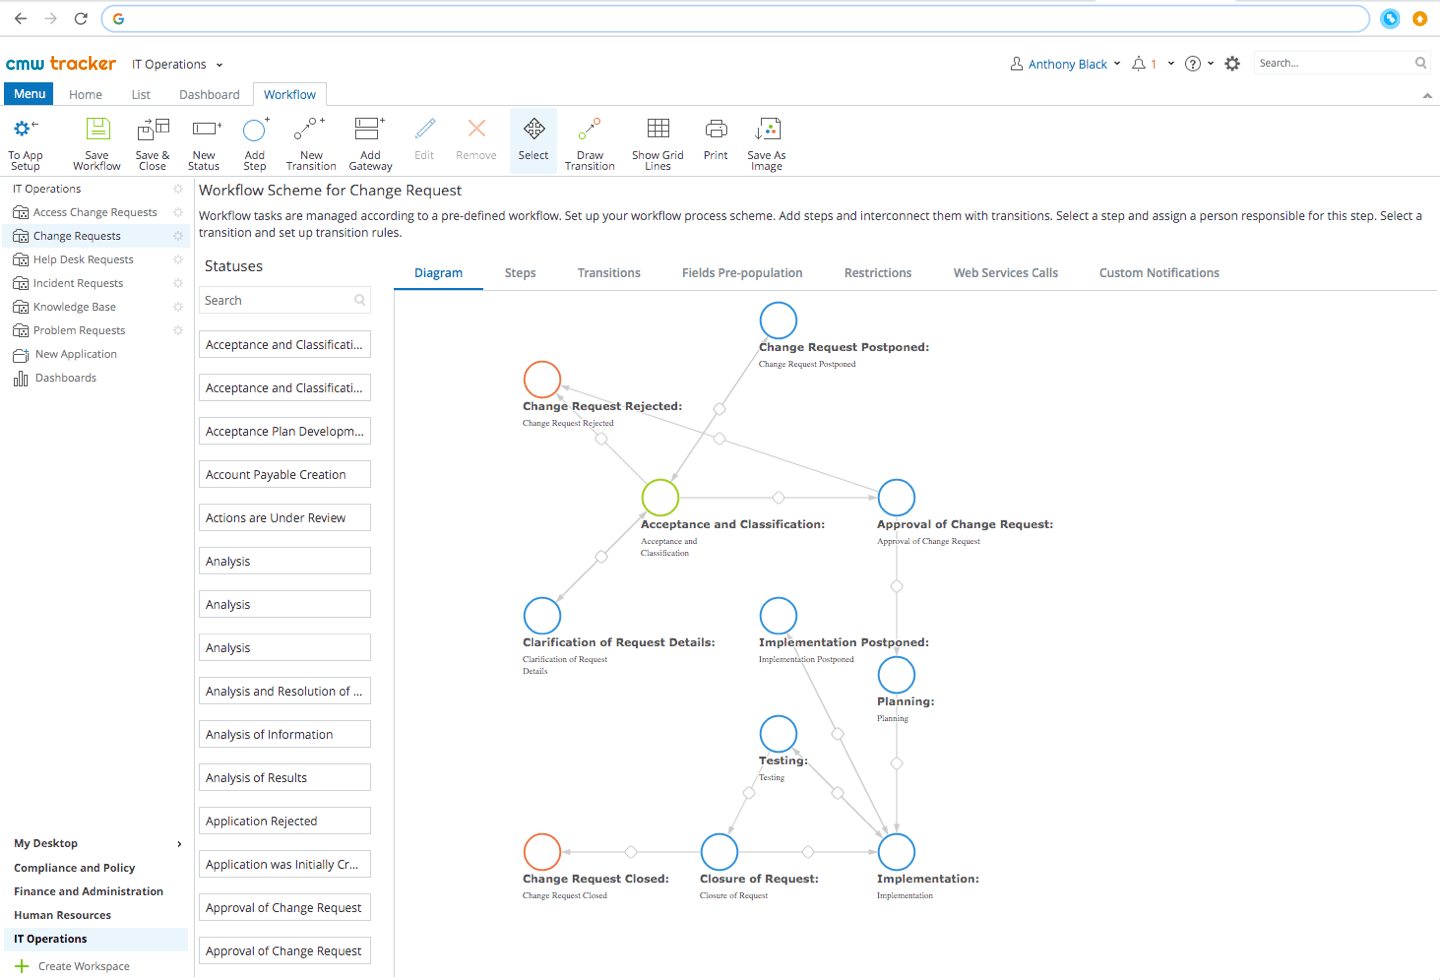Screen dimensions: 1440x980
Task: Switch to the Dashboard tab
Action: [x=209, y=95]
